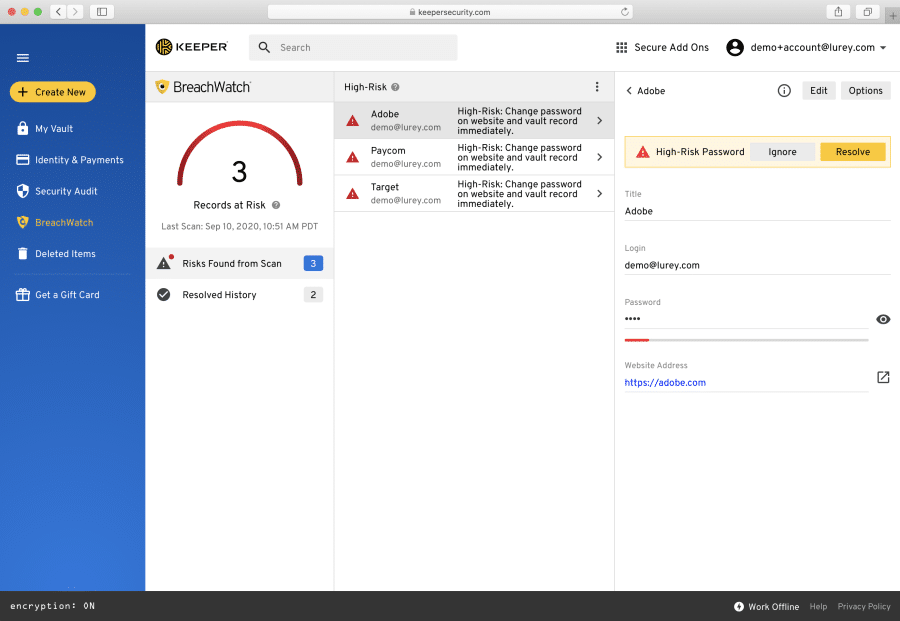Image resolution: width=900 pixels, height=621 pixels.
Task: Click the account avatar icon
Action: point(735,48)
